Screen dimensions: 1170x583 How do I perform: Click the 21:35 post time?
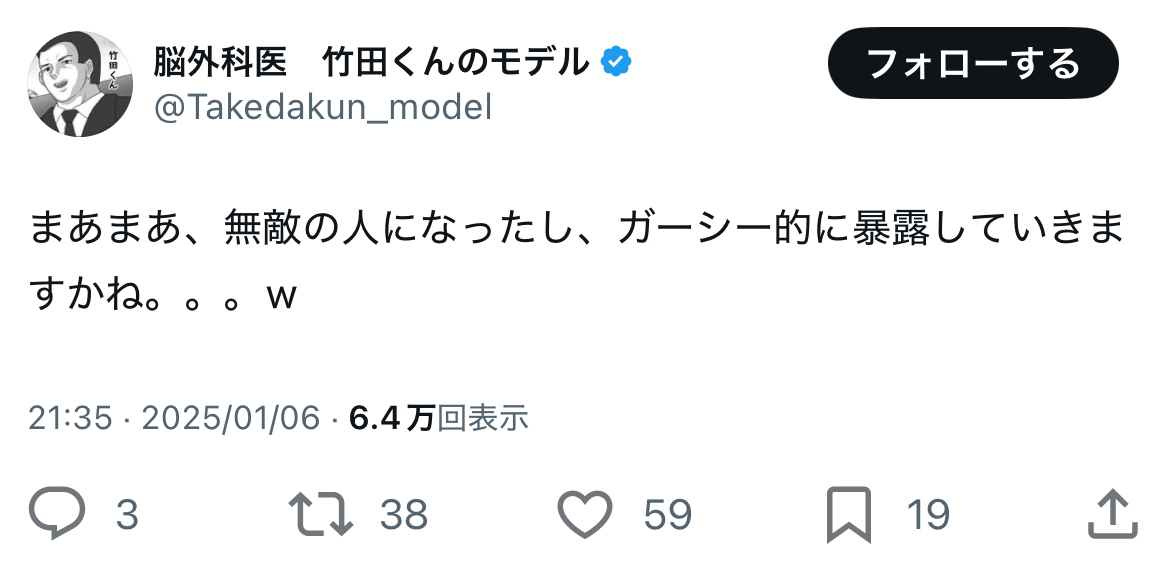point(70,418)
